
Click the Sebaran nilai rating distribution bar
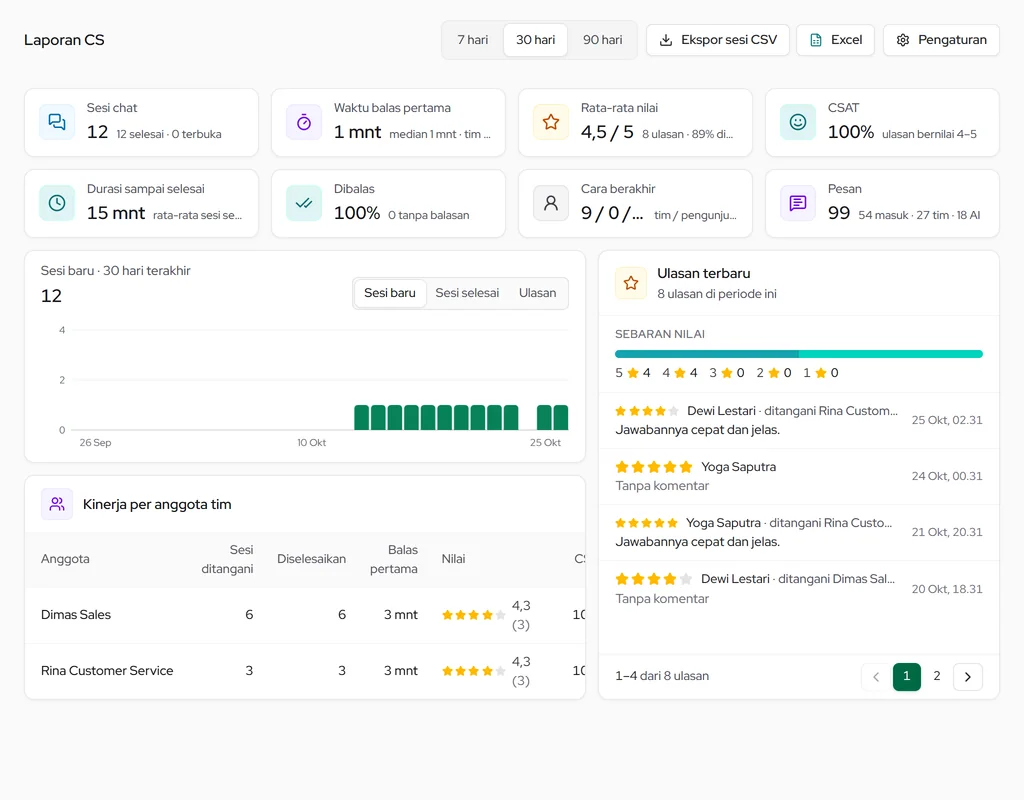[799, 354]
